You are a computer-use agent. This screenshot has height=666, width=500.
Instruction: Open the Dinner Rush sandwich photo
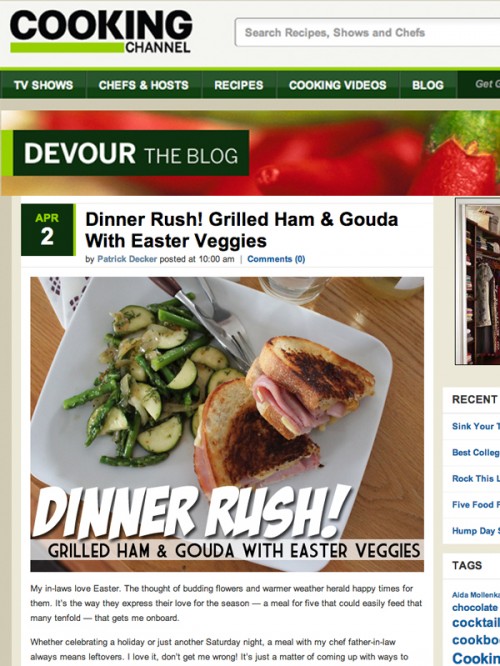[x=227, y=424]
